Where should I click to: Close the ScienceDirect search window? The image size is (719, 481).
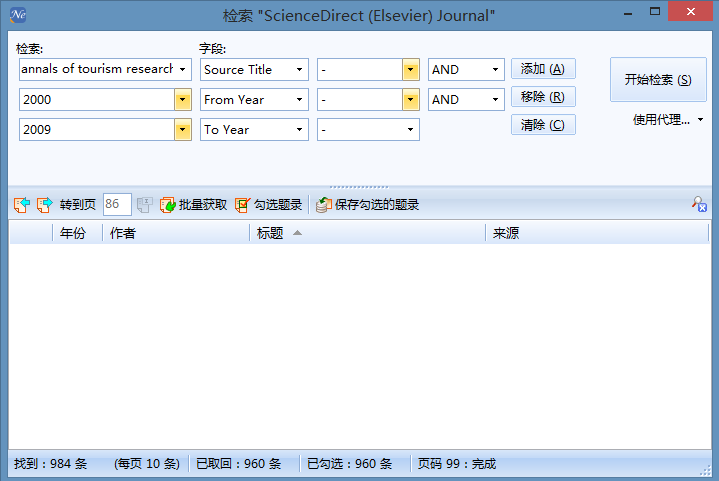tap(691, 12)
